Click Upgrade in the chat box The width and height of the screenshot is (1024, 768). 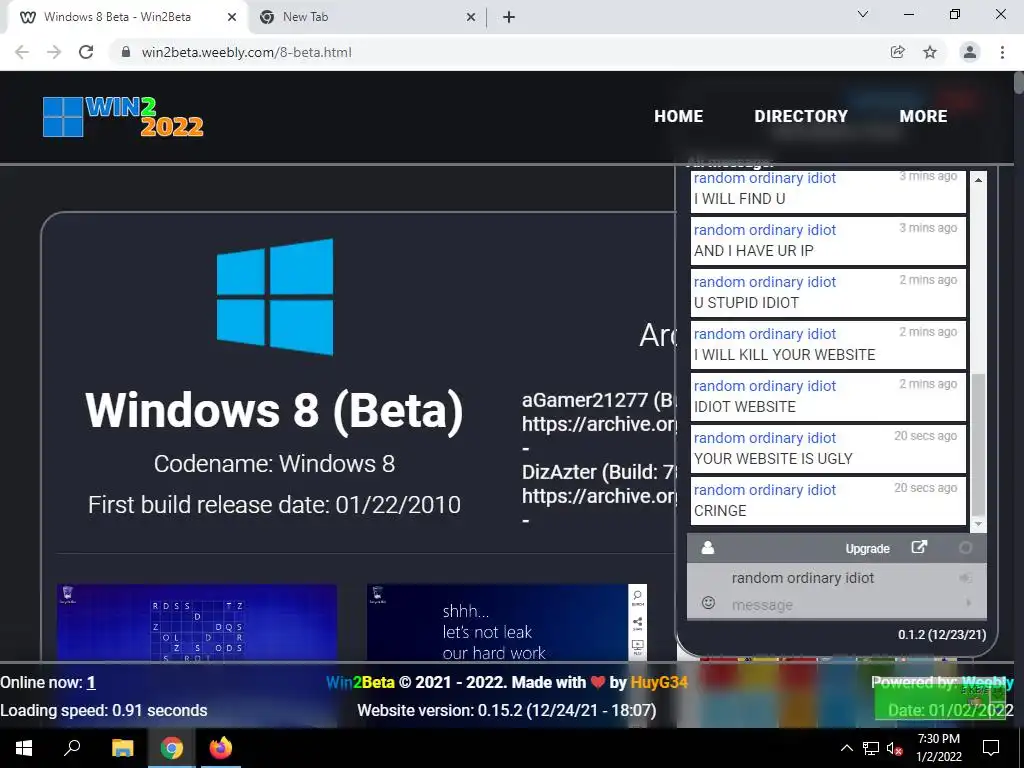[867, 549]
